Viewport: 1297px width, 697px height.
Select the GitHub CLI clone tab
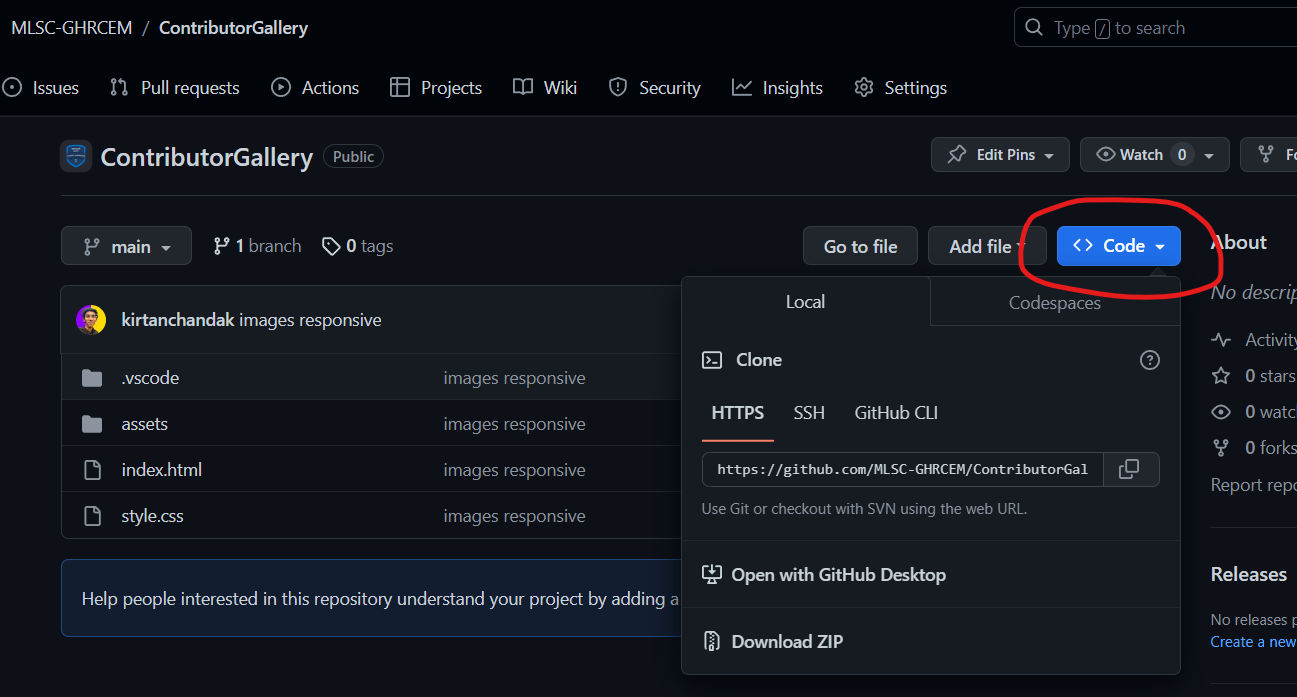coord(896,413)
